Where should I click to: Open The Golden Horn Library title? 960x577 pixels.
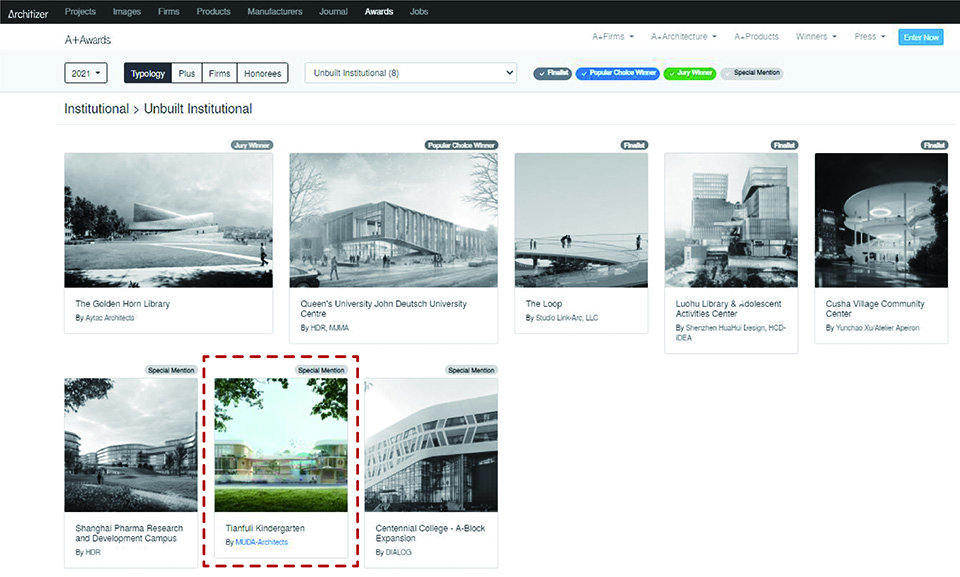122,304
